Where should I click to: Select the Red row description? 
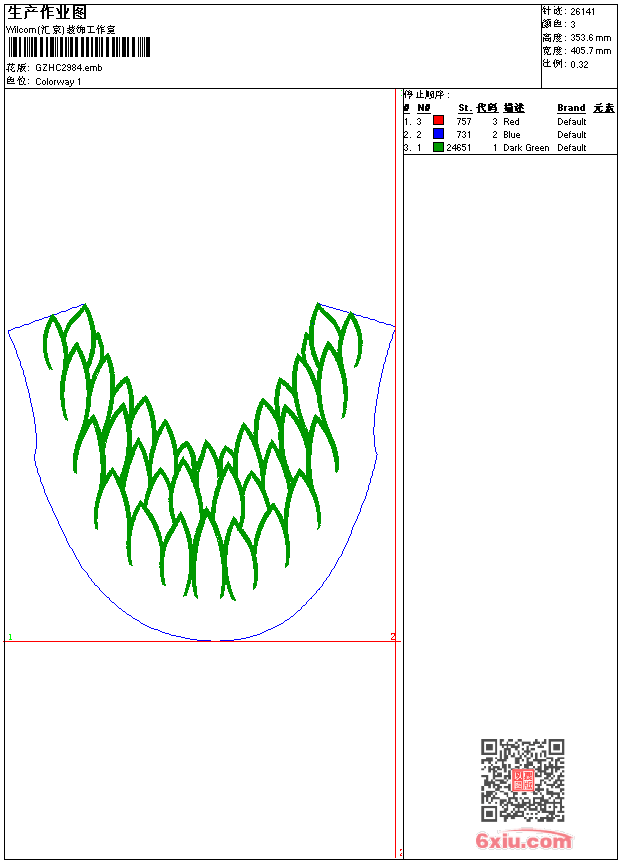click(511, 121)
